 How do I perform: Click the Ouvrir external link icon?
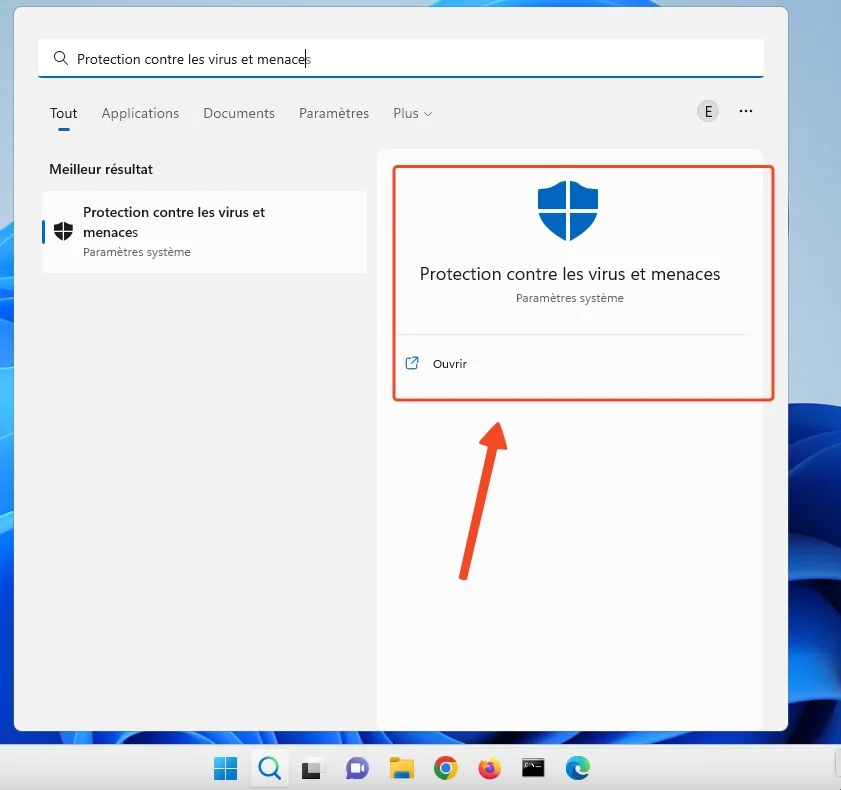coord(411,364)
